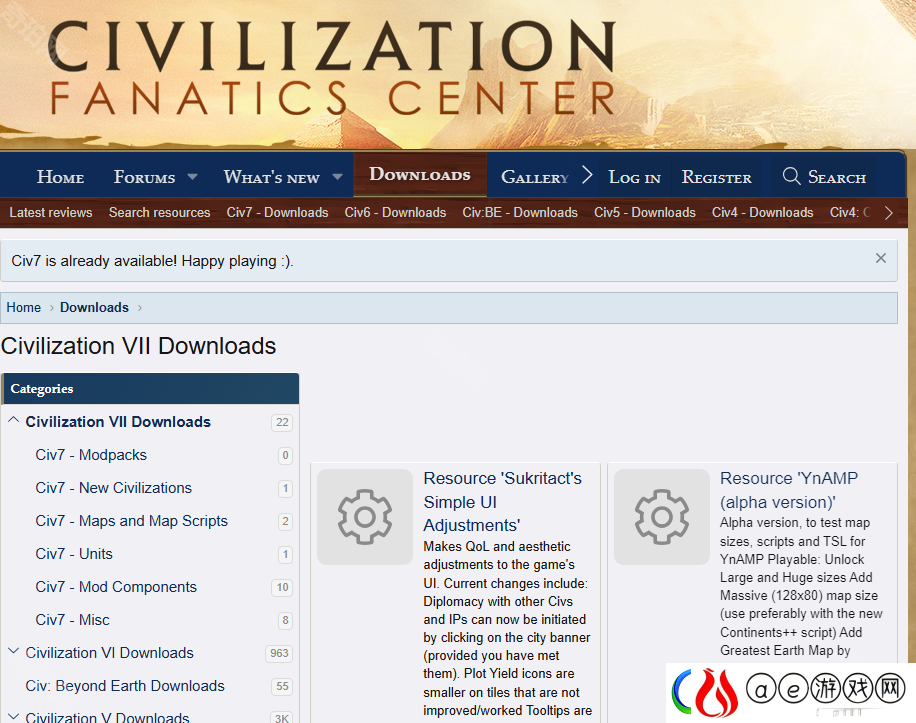Select Civilization VII Downloads category
The width and height of the screenshot is (916, 723).
tap(118, 422)
